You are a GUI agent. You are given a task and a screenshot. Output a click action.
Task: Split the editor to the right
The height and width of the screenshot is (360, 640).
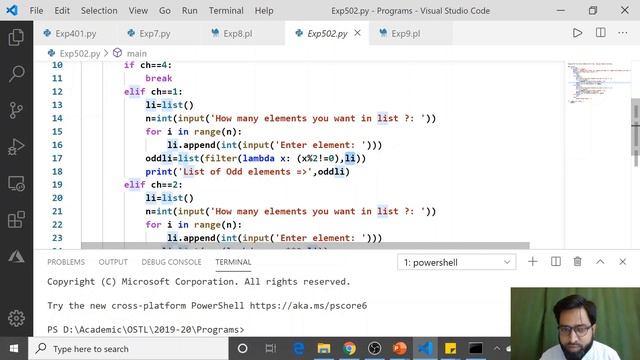(600, 33)
